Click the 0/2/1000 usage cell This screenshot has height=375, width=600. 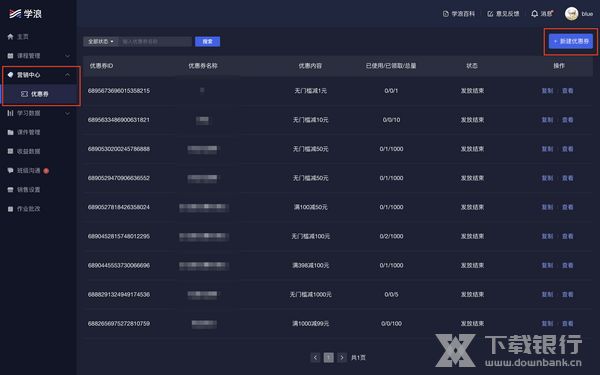pos(391,236)
